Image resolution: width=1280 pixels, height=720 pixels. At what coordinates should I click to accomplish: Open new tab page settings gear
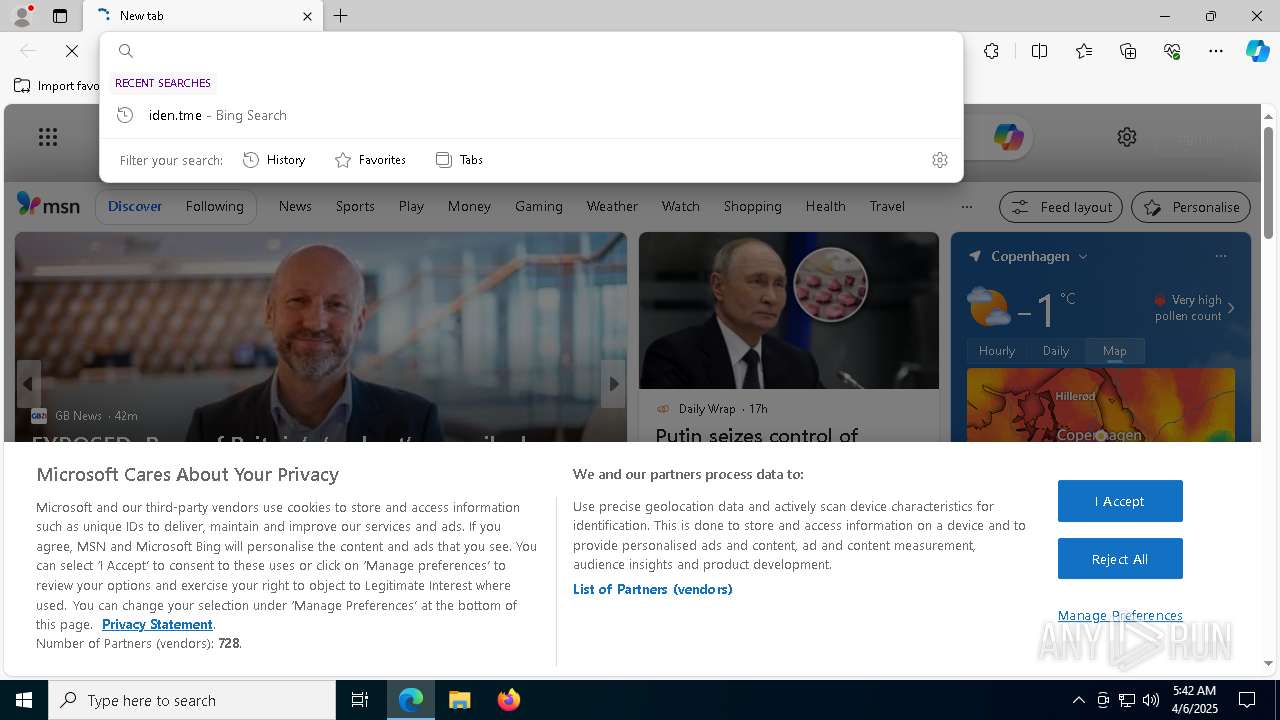click(1127, 137)
